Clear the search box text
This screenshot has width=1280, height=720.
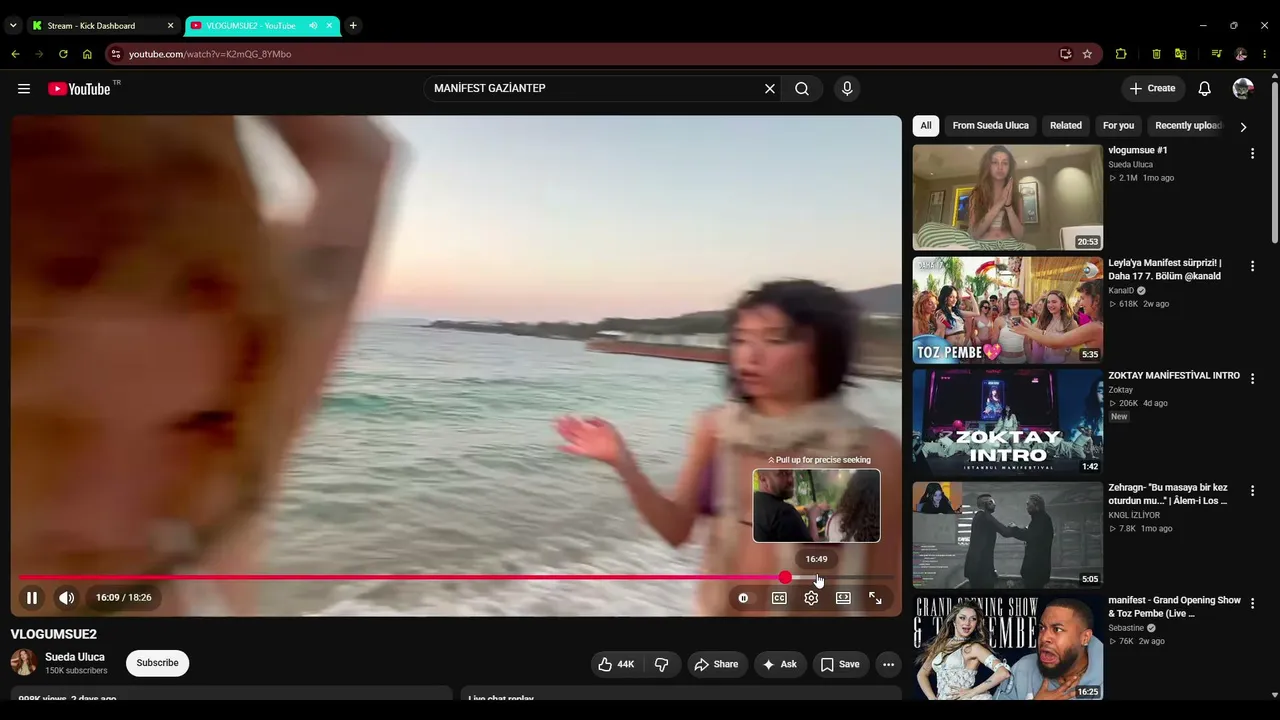(770, 89)
